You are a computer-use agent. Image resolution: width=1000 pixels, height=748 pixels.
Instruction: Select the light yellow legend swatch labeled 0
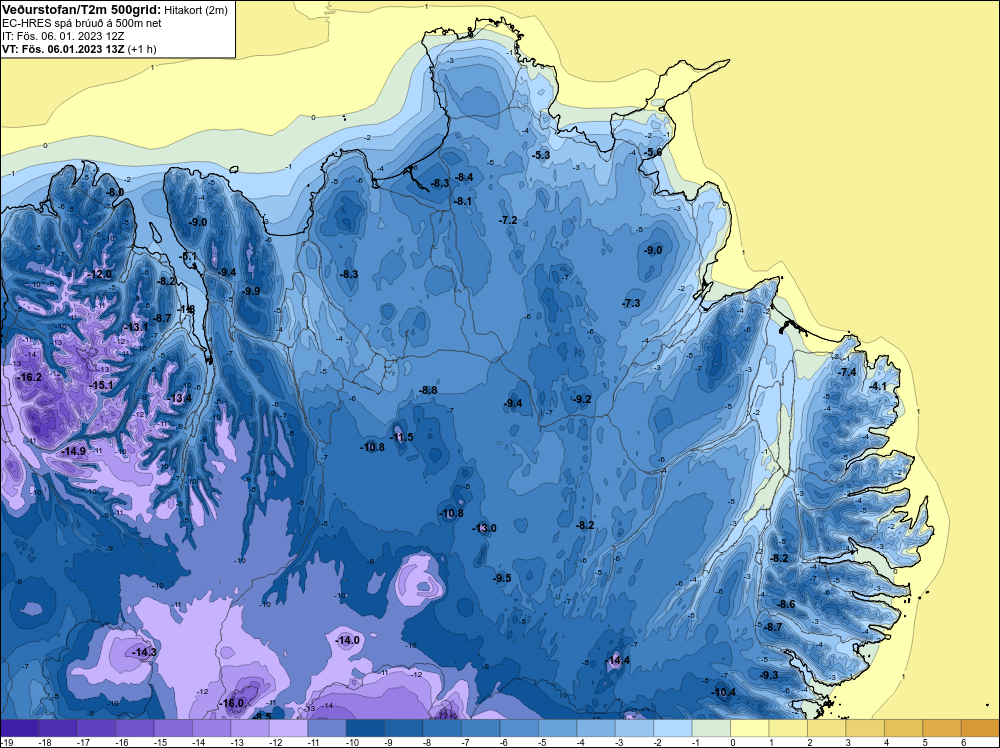click(749, 728)
